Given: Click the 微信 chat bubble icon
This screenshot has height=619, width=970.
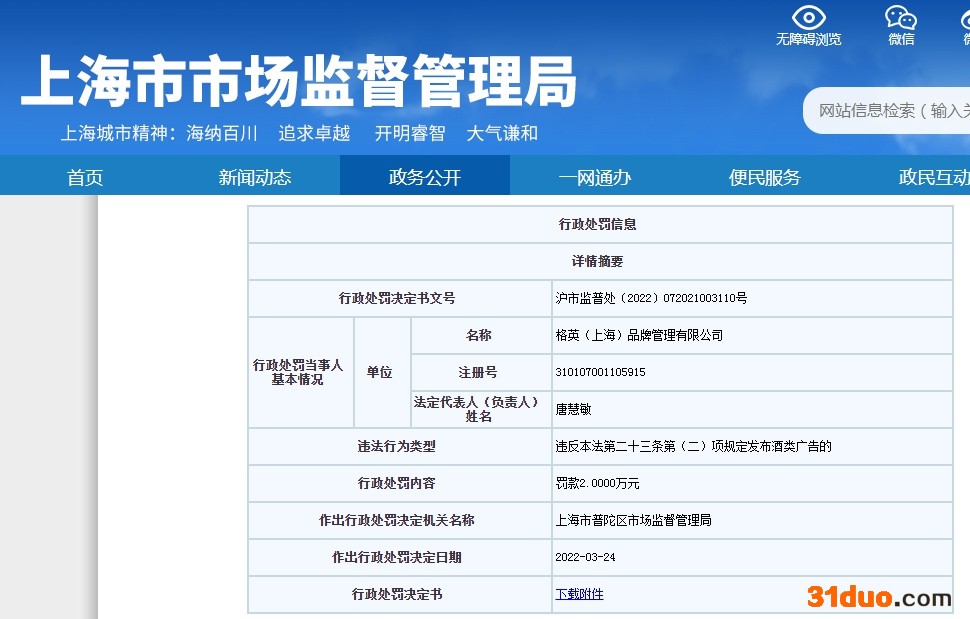Looking at the screenshot, I should (x=900, y=18).
